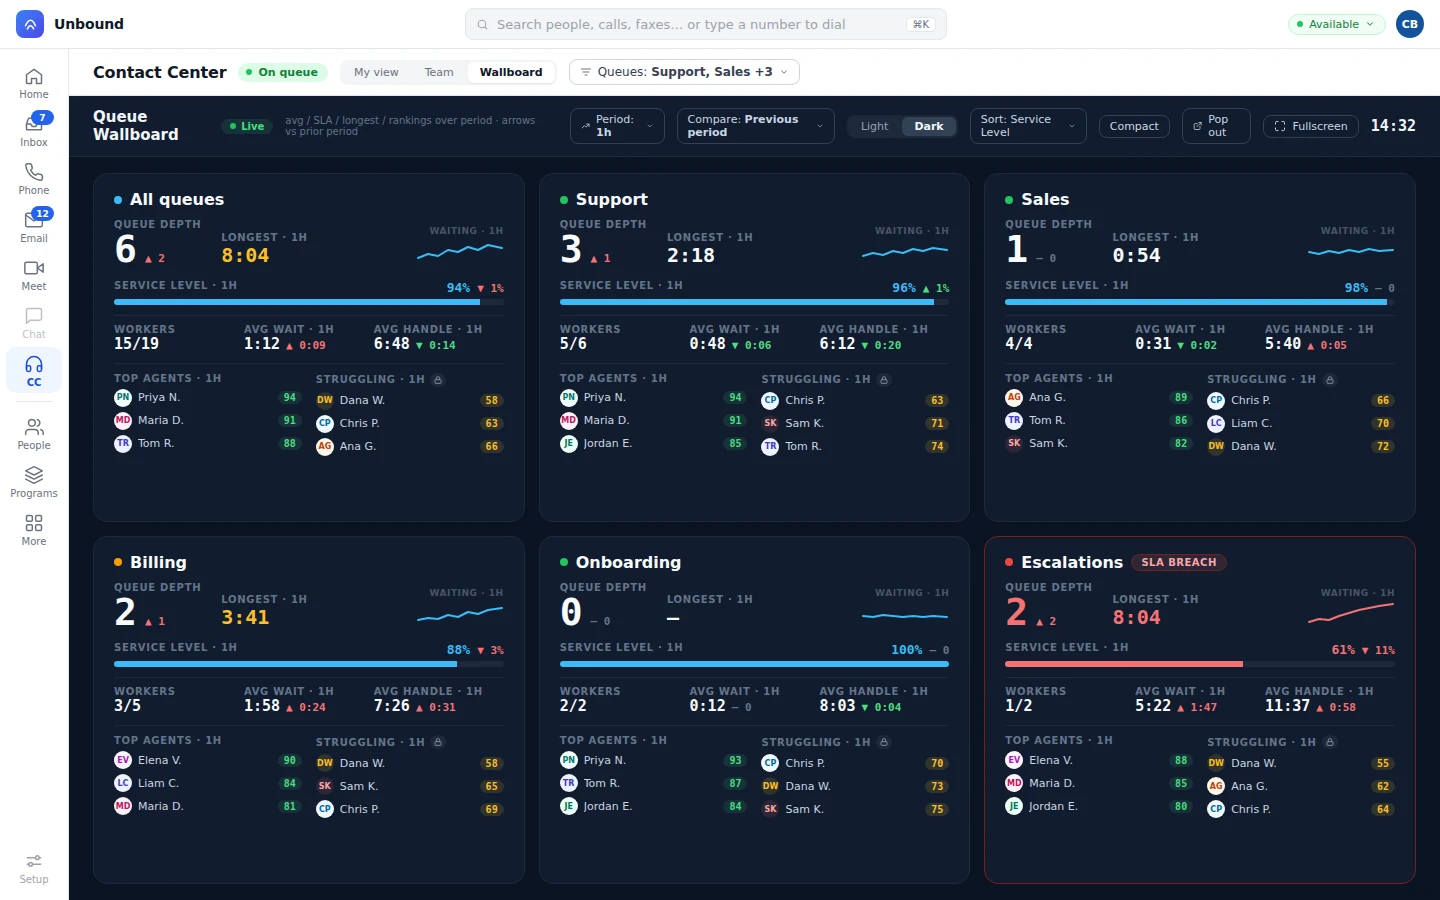Click lock icon in Support Struggling header
Screen dimensions: 1440x900
pyautogui.click(x=884, y=380)
